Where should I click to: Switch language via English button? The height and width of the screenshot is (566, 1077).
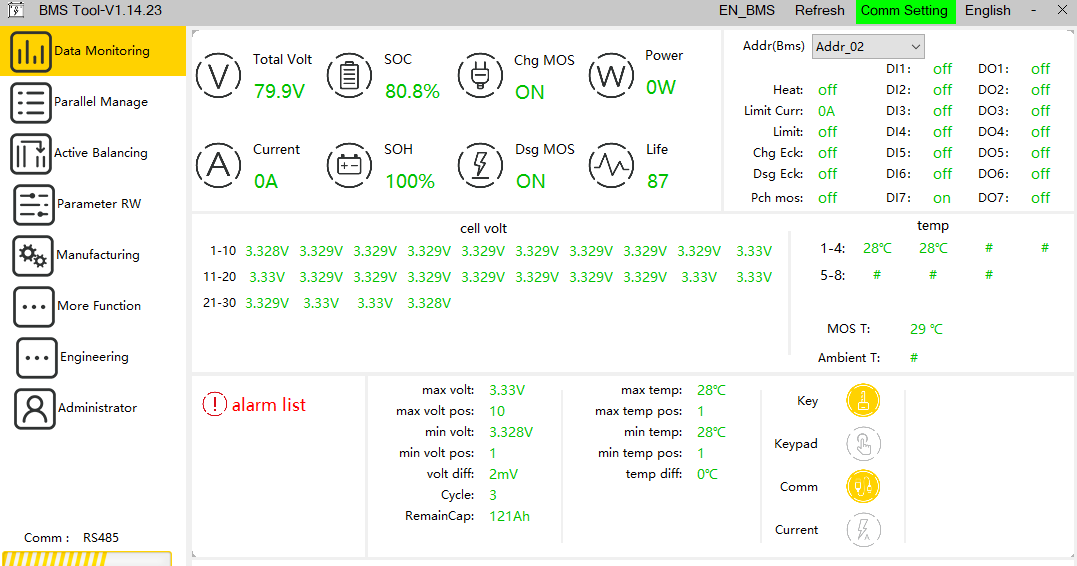pyautogui.click(x=988, y=10)
